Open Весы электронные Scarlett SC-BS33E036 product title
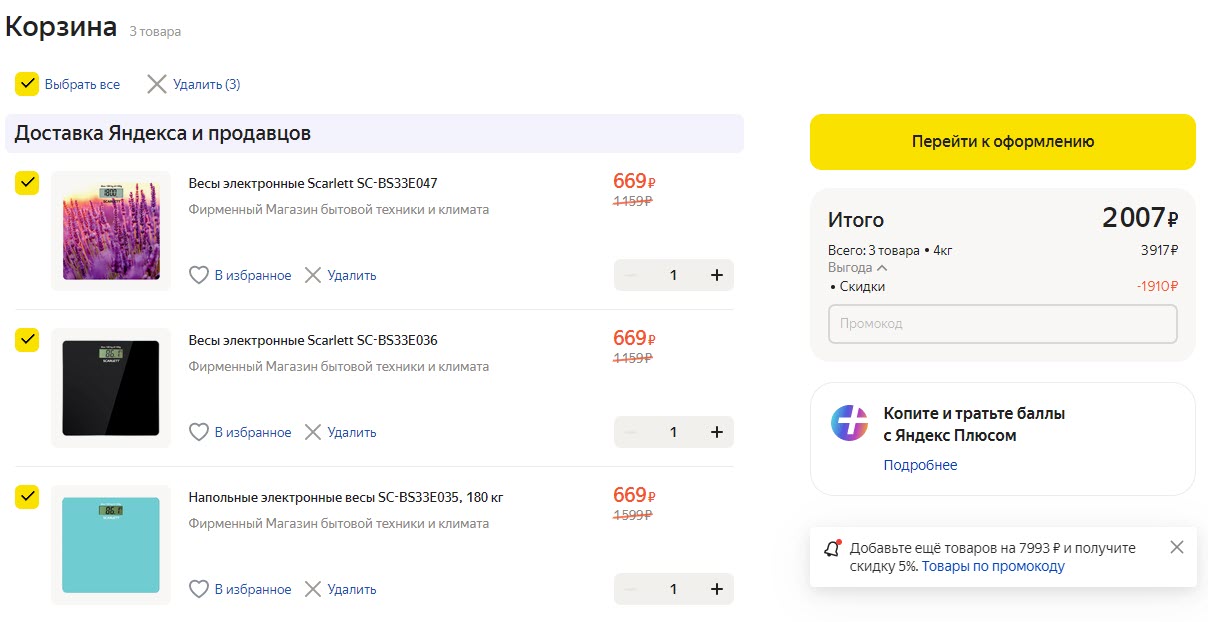Image resolution: width=1208 pixels, height=622 pixels. click(x=313, y=340)
